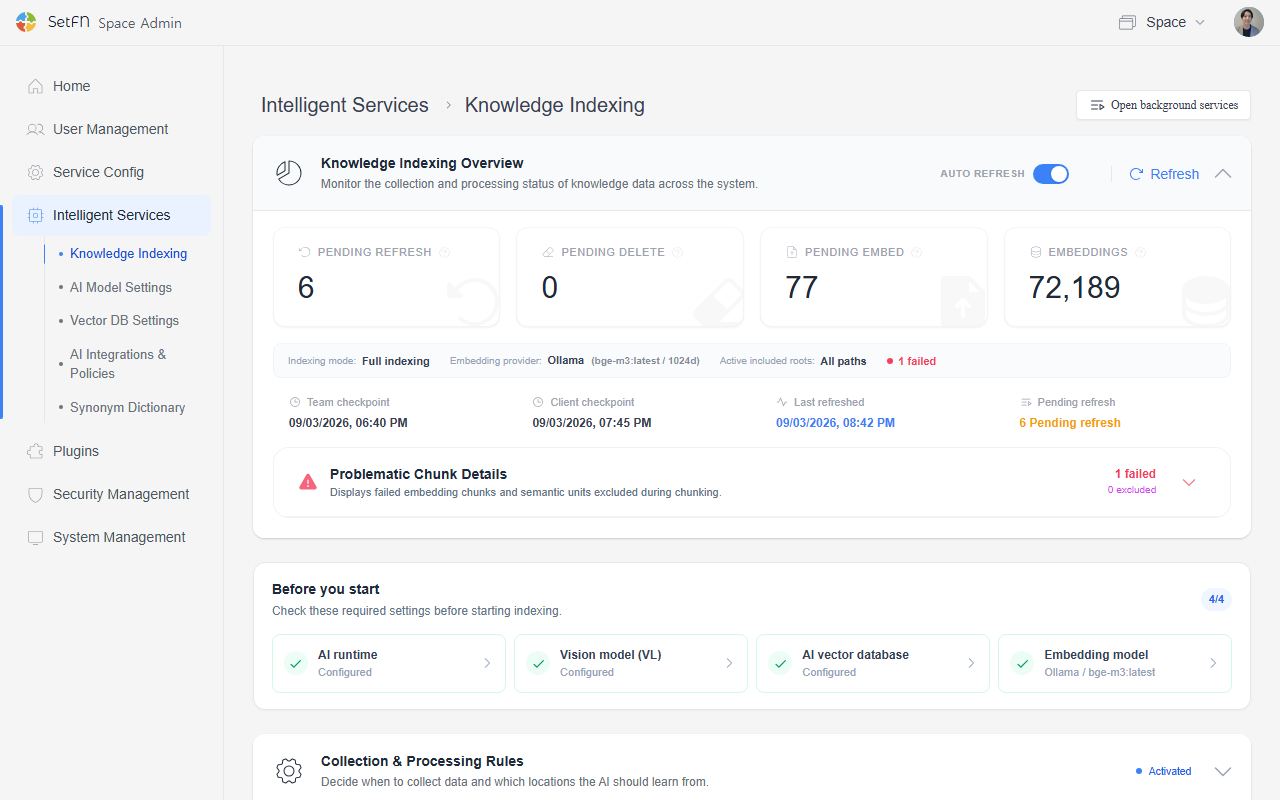The height and width of the screenshot is (800, 1280).
Task: Click the Pending Refresh card showing 6
Action: [x=386, y=277]
